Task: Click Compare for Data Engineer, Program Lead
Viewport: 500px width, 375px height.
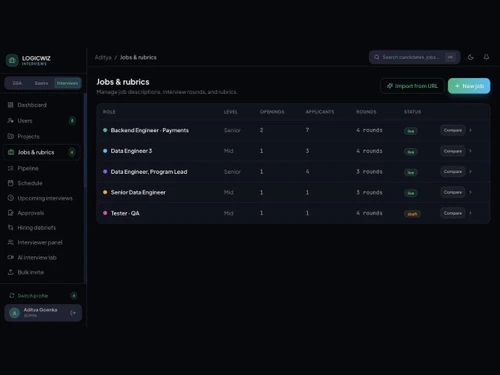Action: [453, 172]
